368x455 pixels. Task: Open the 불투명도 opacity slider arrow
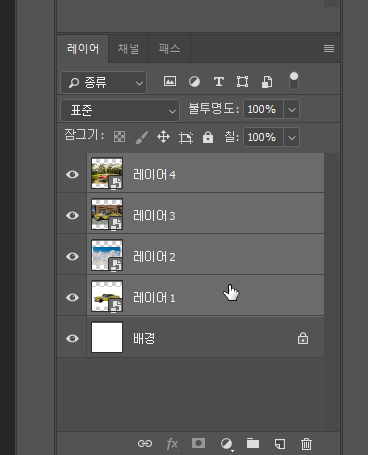tap(292, 109)
